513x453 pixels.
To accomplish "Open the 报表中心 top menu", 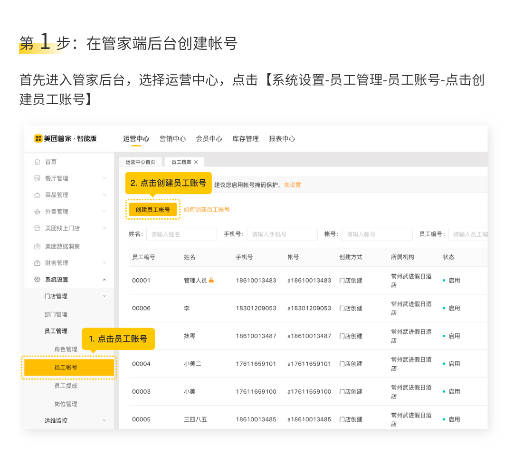I will click(x=282, y=139).
